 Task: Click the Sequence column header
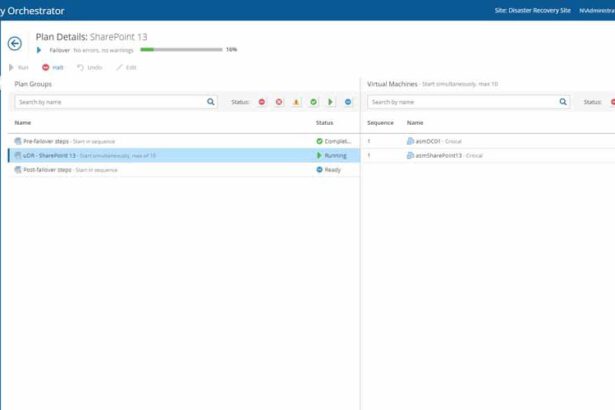click(x=380, y=123)
